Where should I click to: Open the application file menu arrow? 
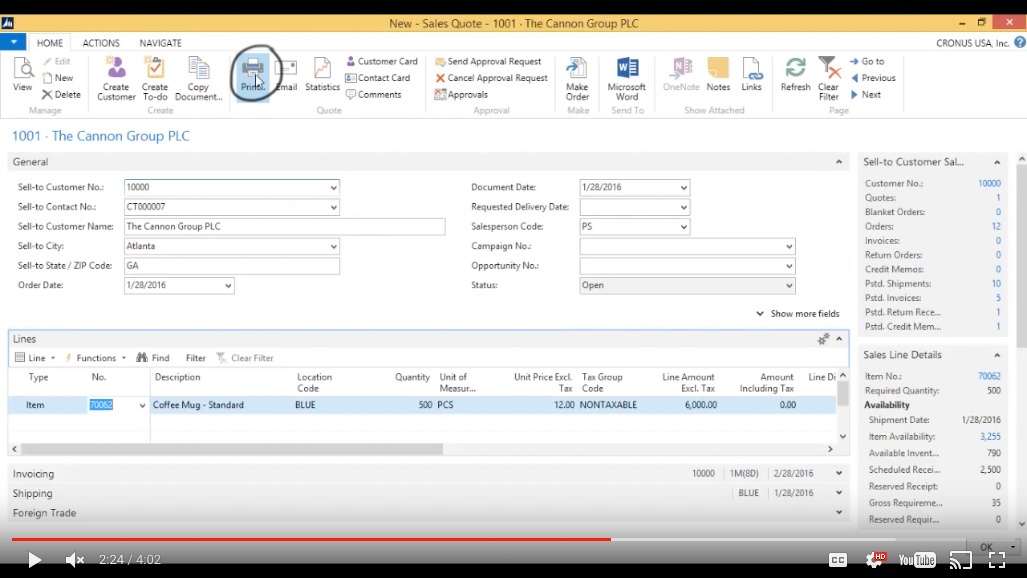pyautogui.click(x=13, y=42)
